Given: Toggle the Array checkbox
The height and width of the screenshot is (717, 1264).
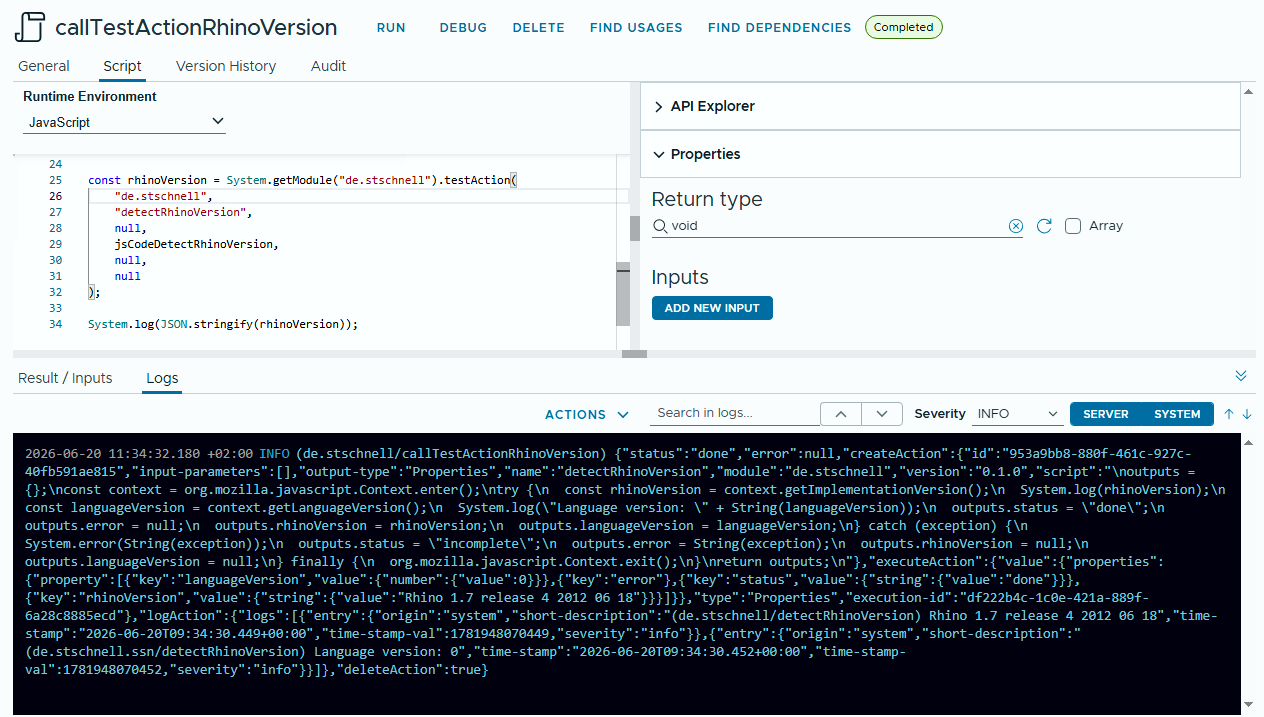Looking at the screenshot, I should coord(1073,226).
